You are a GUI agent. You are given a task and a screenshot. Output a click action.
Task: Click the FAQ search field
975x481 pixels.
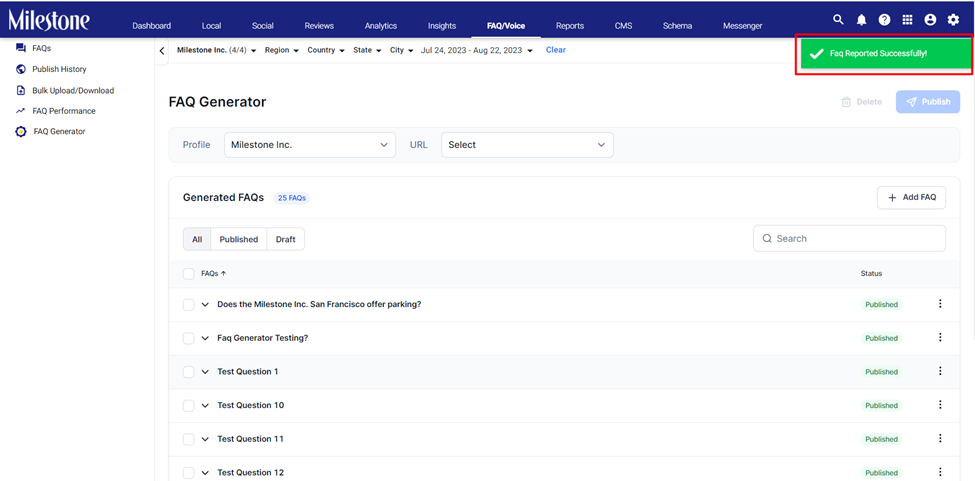coord(849,238)
